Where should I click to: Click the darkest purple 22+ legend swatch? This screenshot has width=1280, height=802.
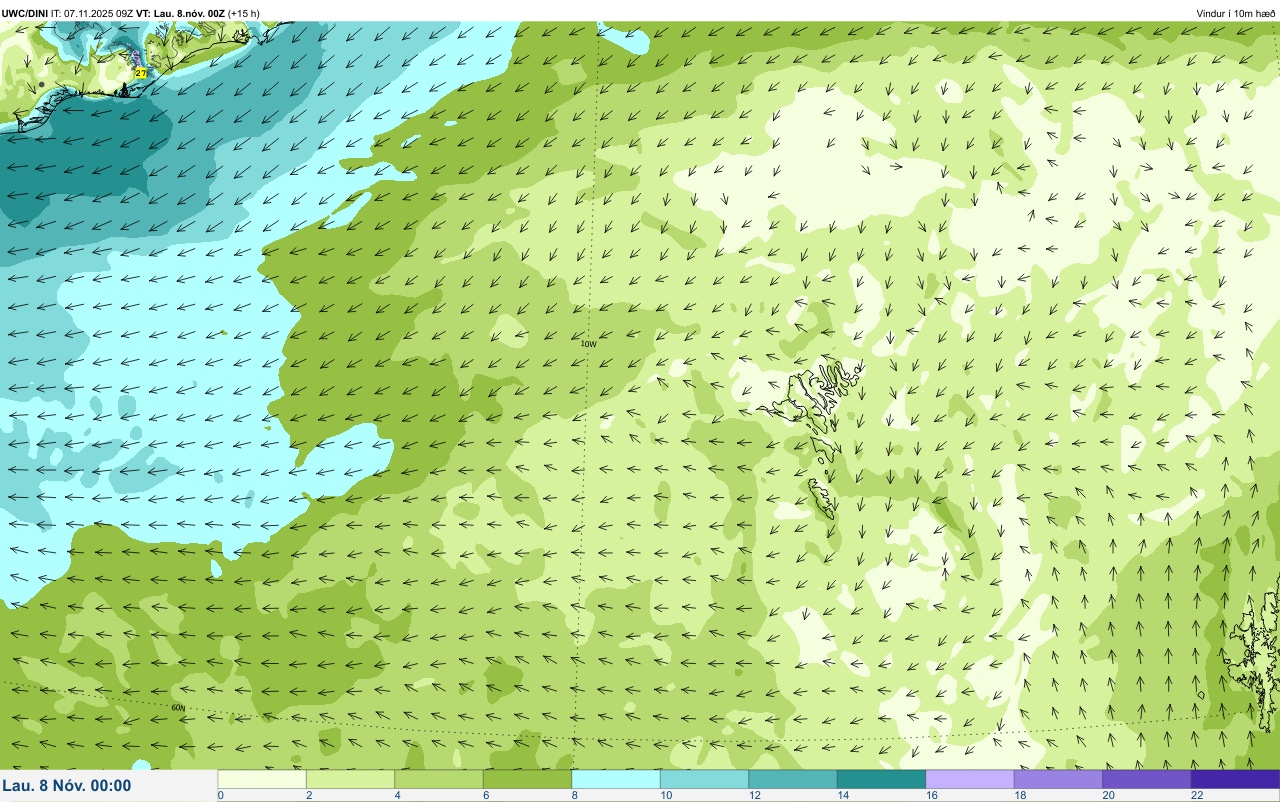1235,779
